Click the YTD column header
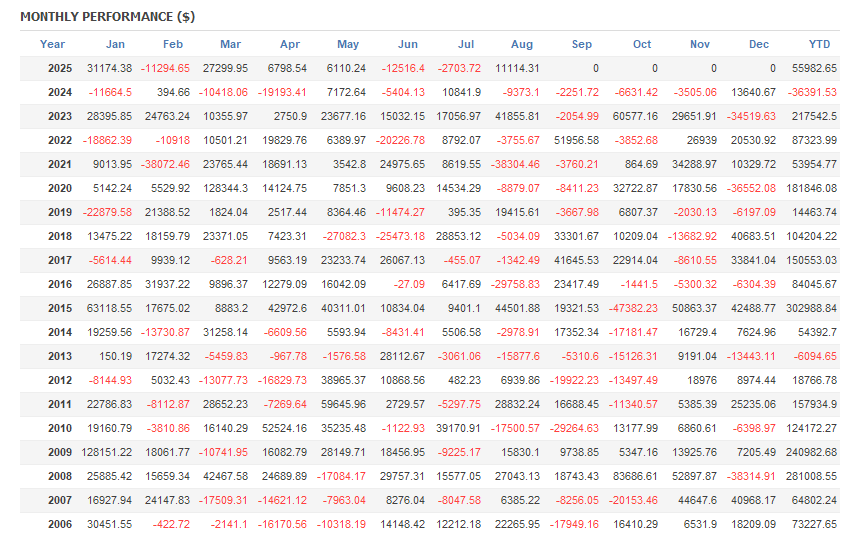 (x=819, y=44)
